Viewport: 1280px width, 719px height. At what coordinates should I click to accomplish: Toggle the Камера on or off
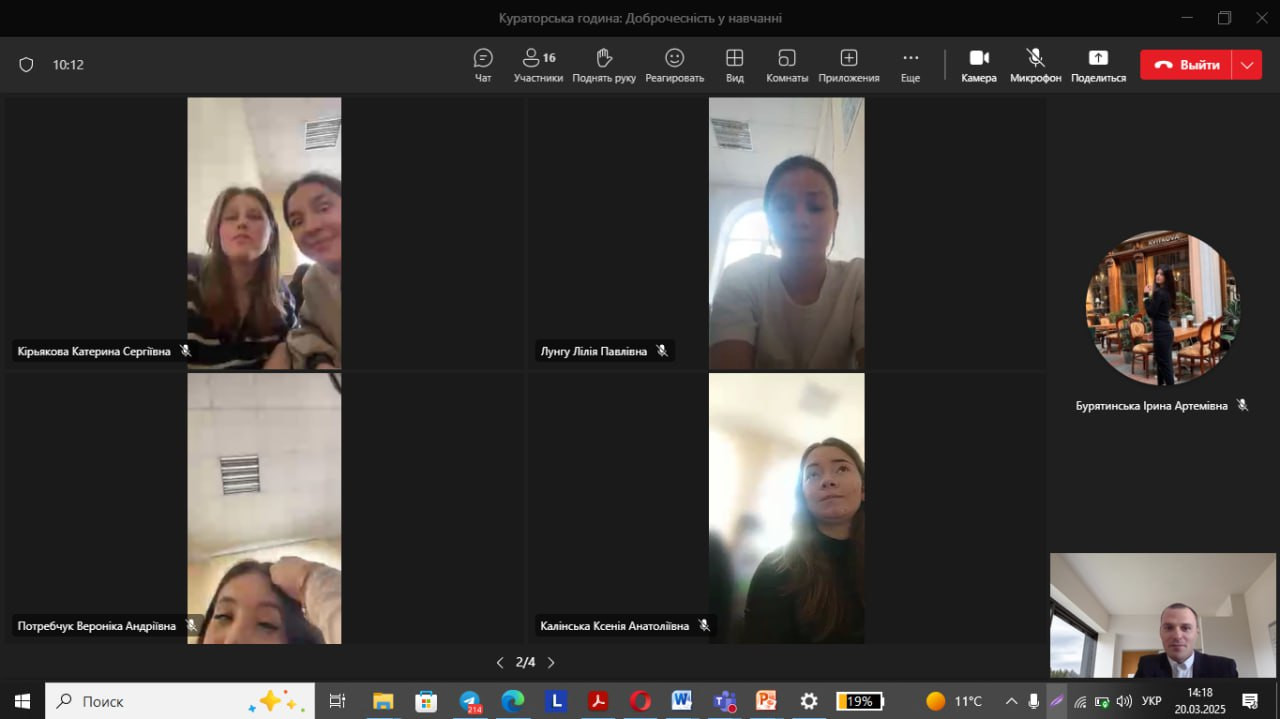coord(979,65)
